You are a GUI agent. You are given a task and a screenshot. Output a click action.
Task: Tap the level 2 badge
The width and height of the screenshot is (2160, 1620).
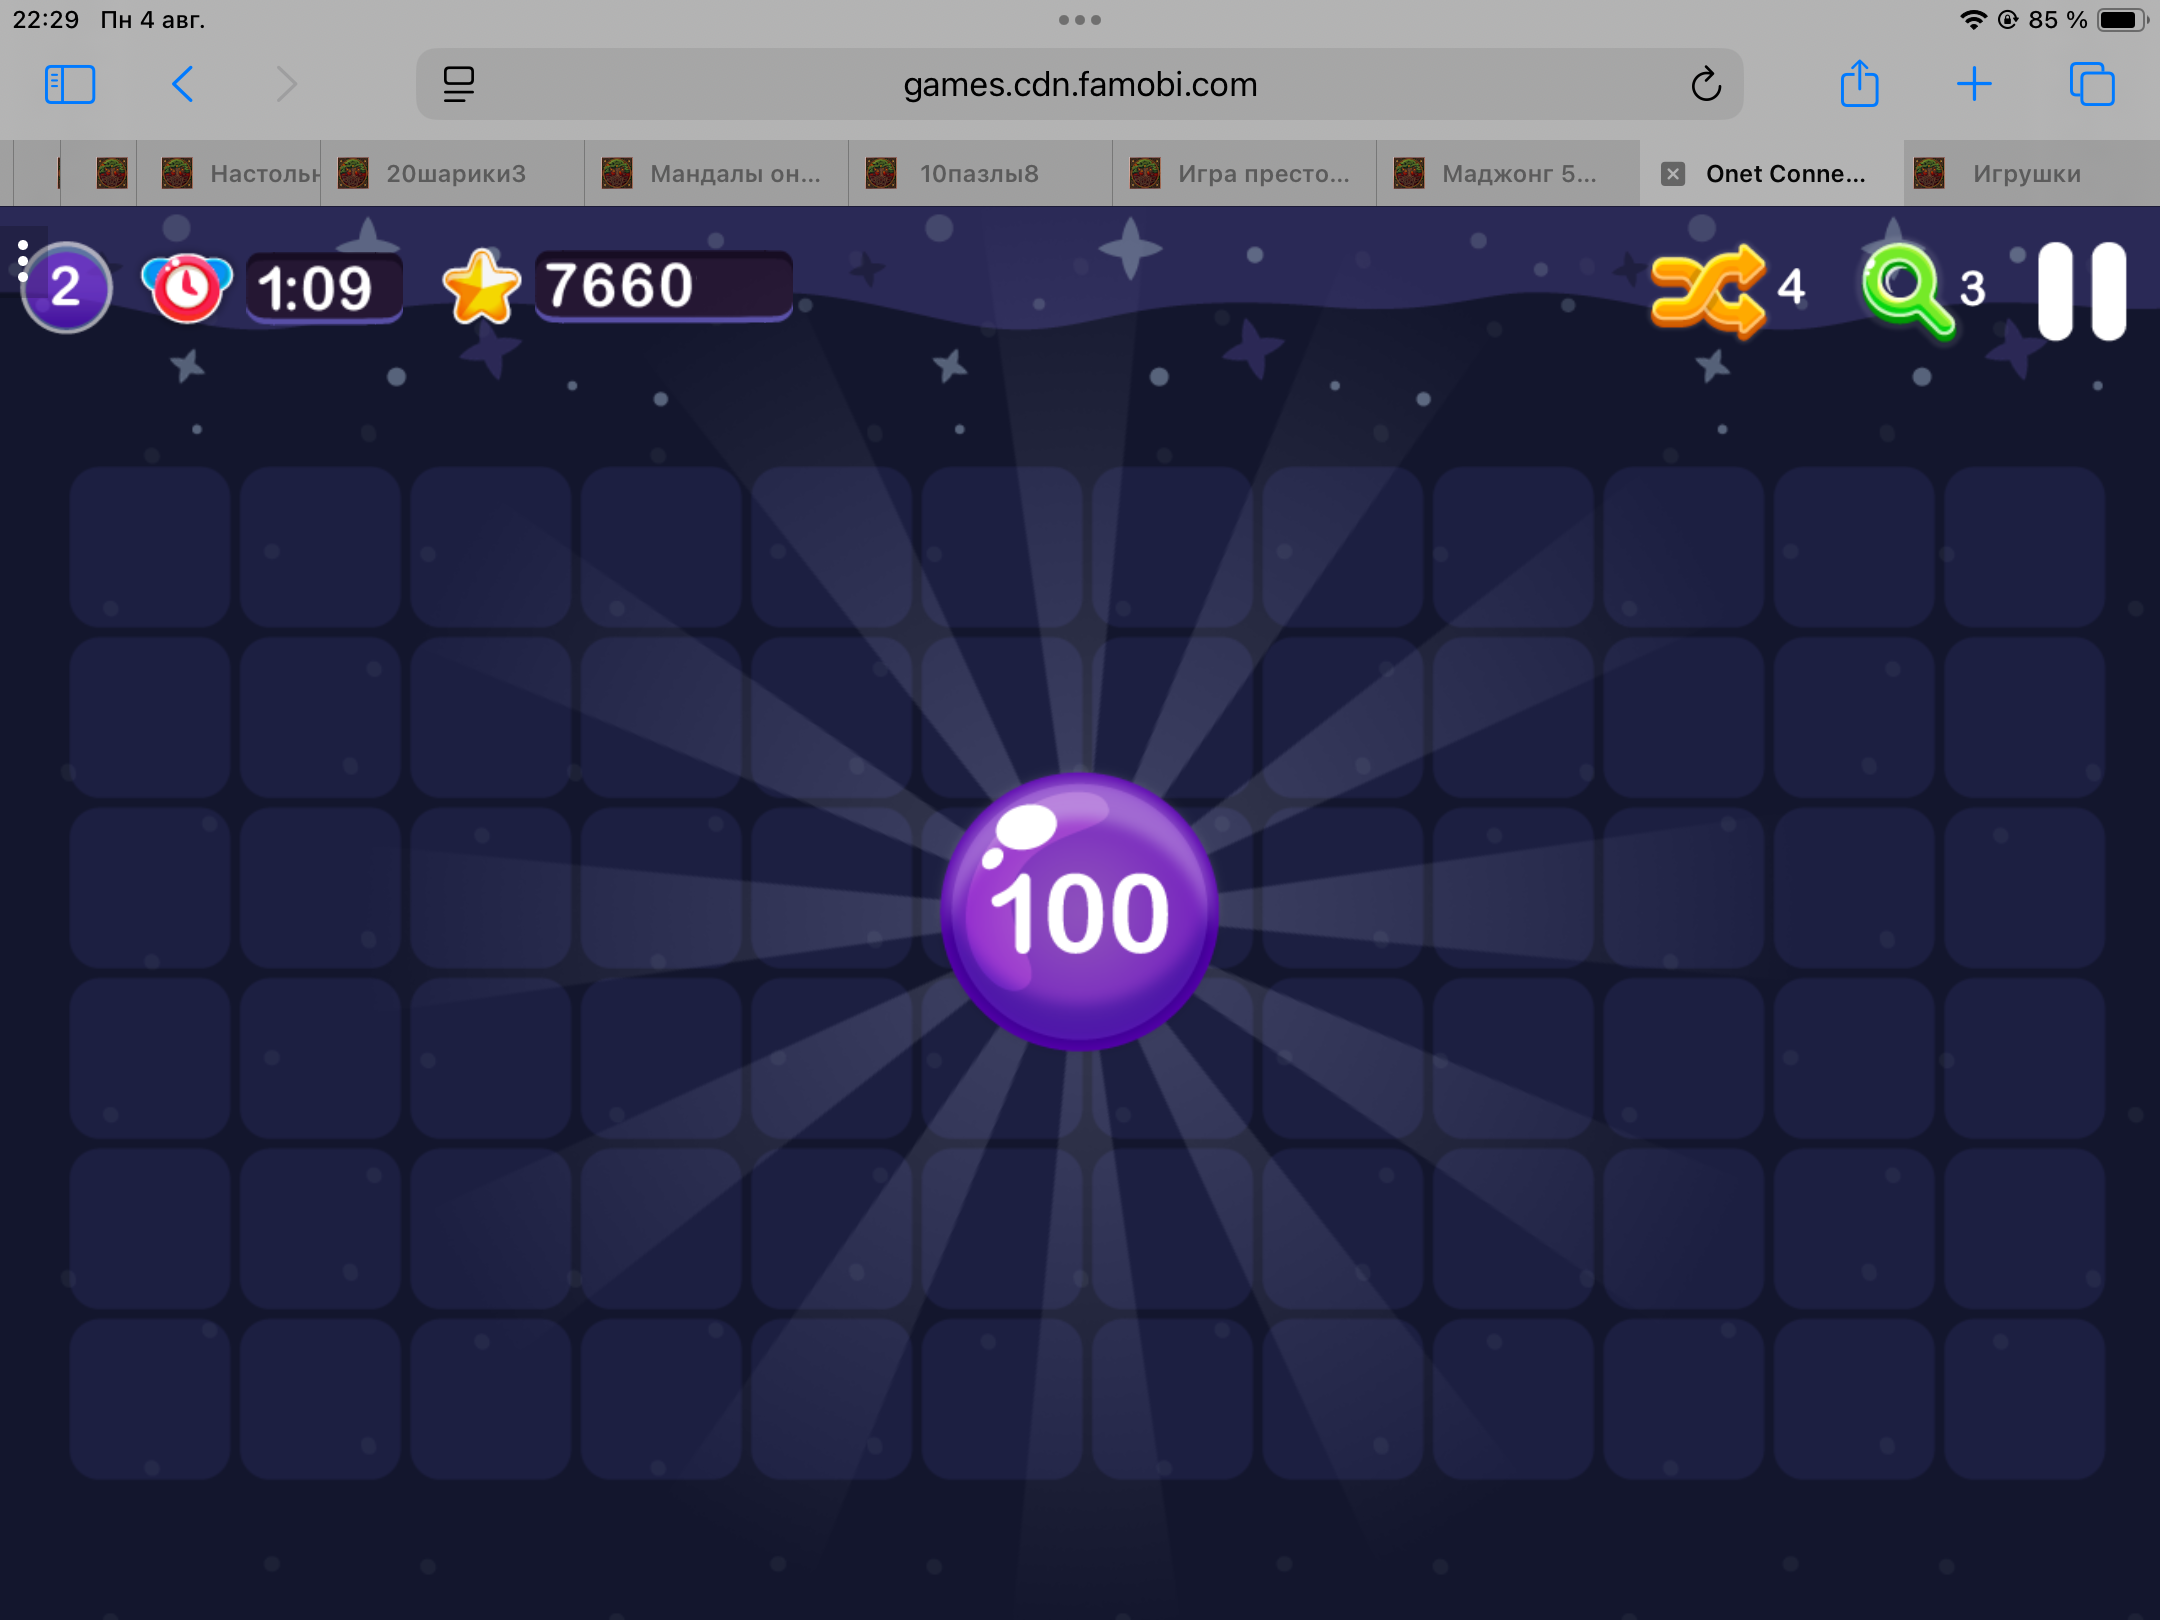point(66,288)
